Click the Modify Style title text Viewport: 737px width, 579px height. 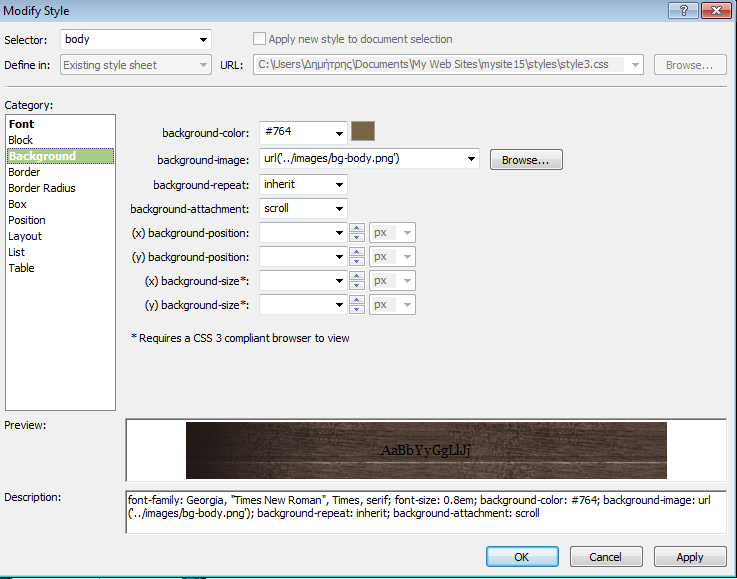tap(36, 11)
